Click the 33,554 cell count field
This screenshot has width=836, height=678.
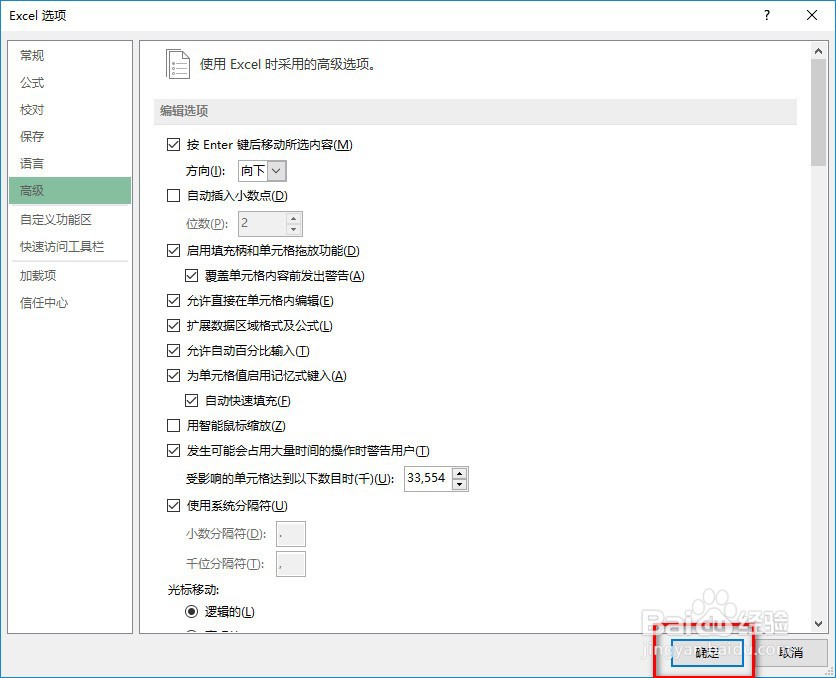point(428,479)
